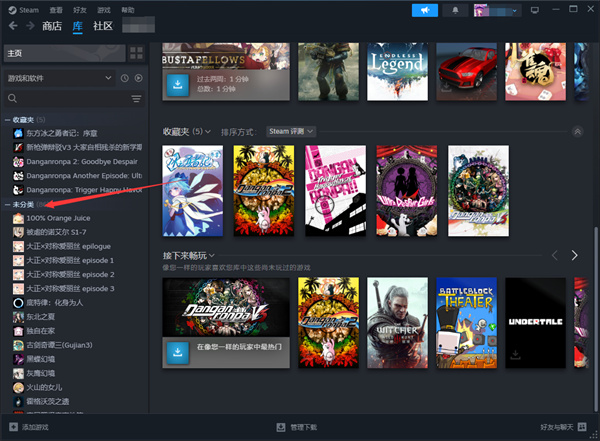Image resolution: width=600 pixels, height=441 pixels.
Task: Open the 游戏 menu
Action: pyautogui.click(x=104, y=10)
